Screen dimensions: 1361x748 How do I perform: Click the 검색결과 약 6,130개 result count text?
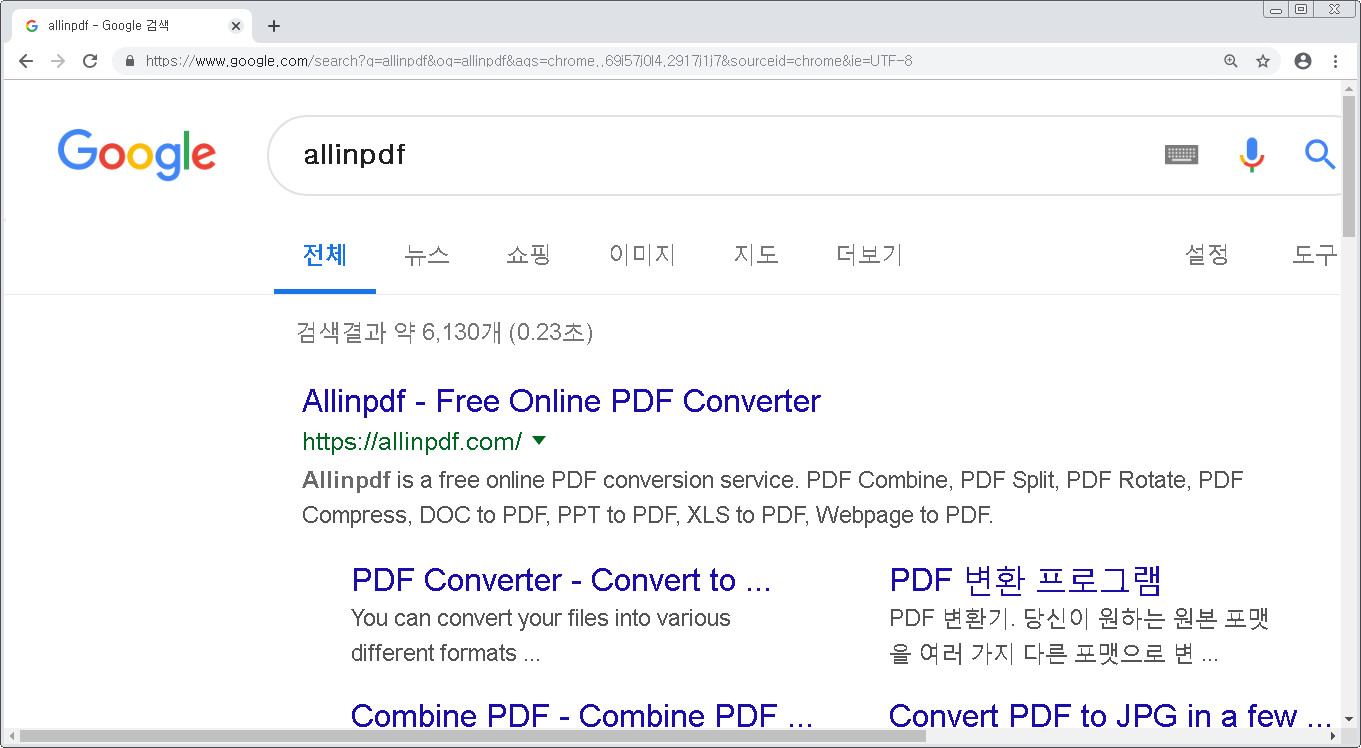[445, 332]
